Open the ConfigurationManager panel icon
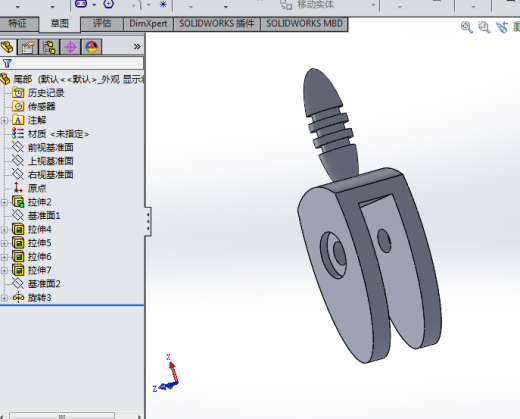The height and width of the screenshot is (419, 520). (49, 47)
